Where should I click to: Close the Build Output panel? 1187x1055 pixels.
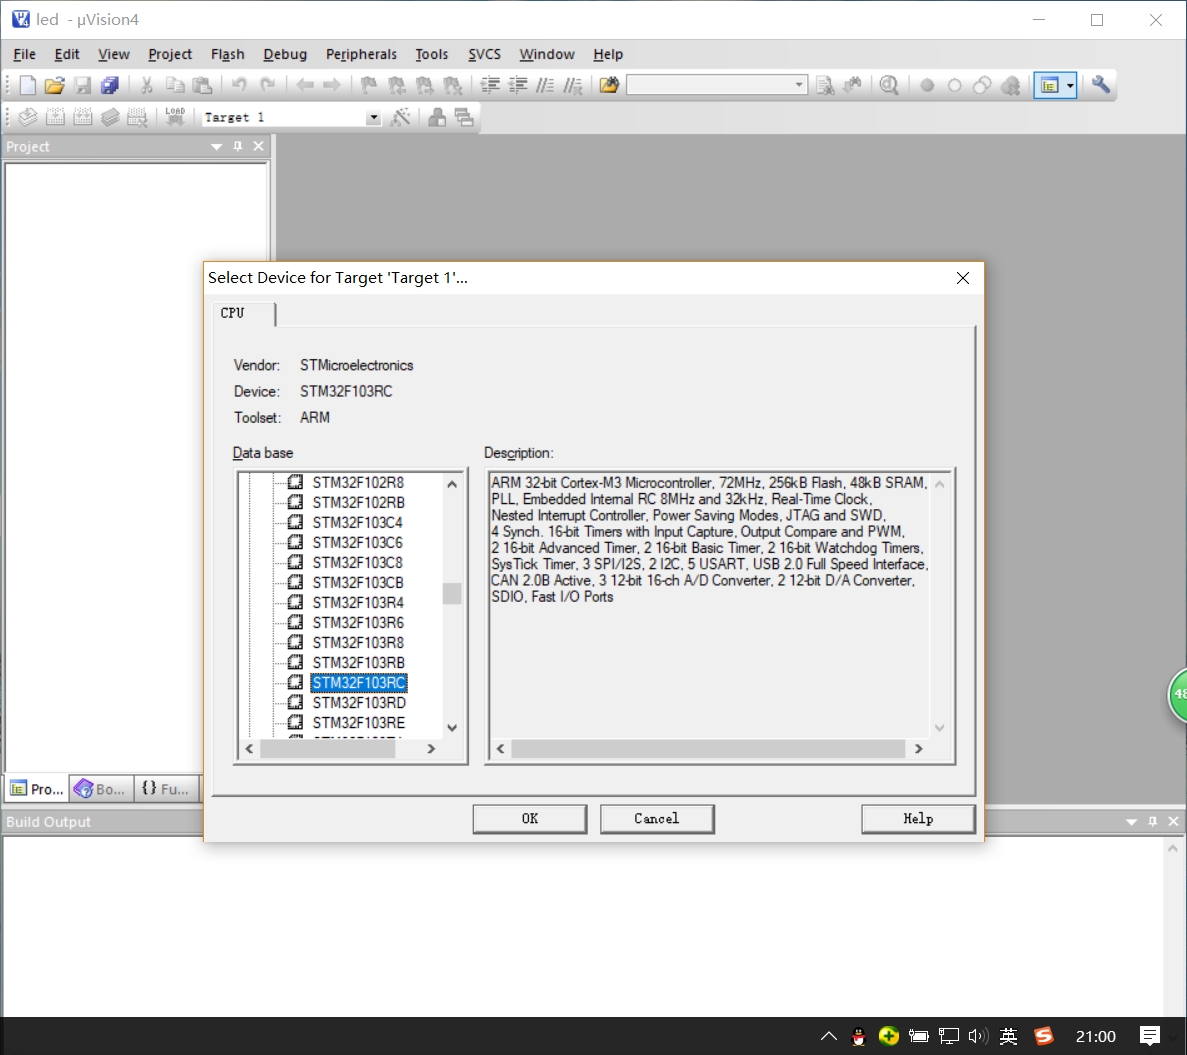click(1173, 821)
